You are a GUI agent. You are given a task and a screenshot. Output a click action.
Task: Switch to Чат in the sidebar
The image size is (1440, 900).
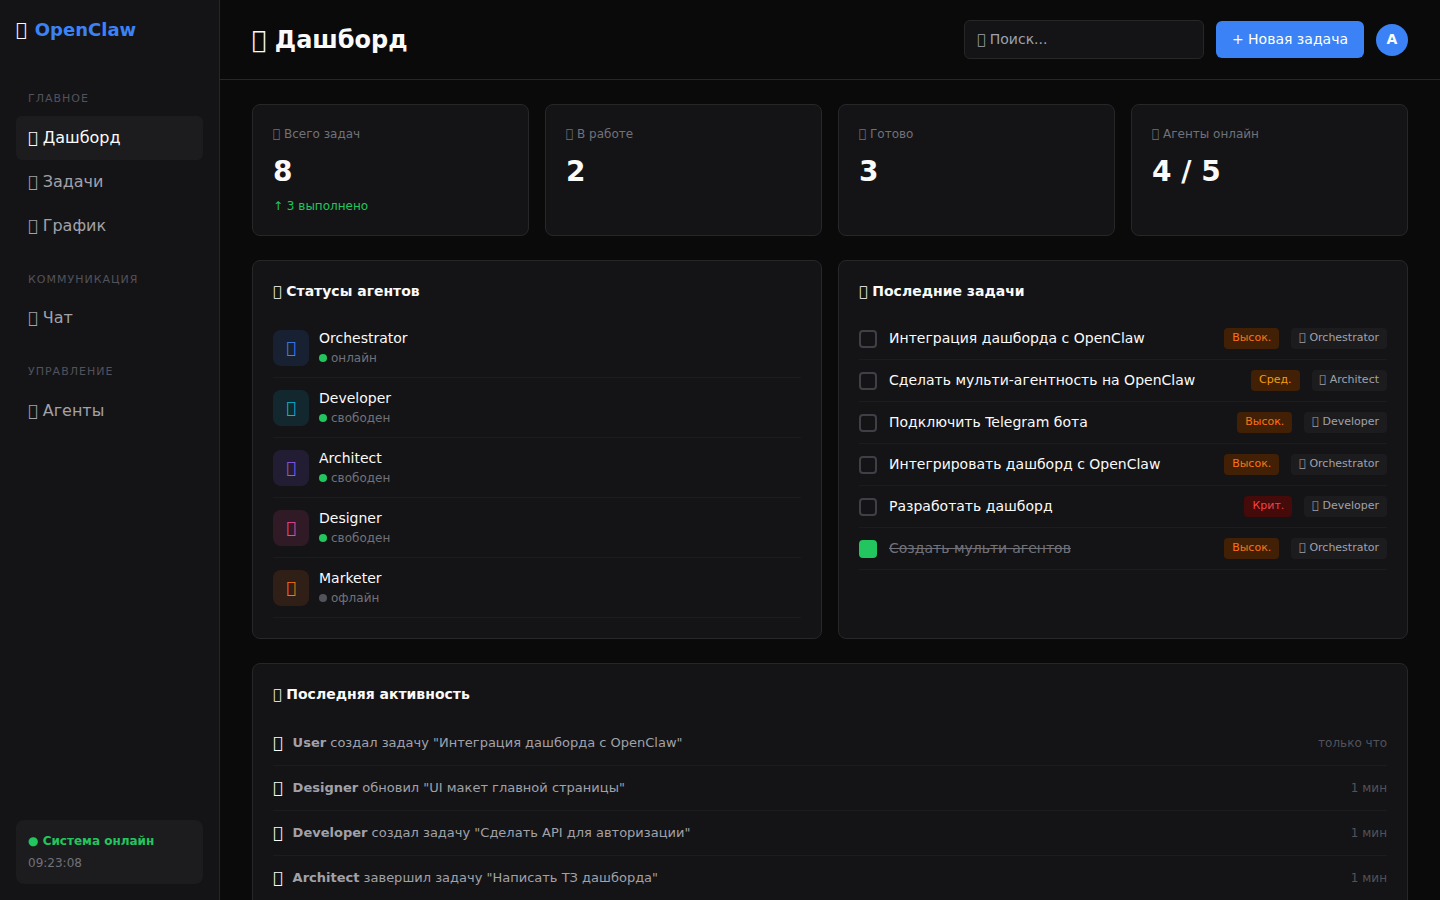pyautogui.click(x=109, y=318)
